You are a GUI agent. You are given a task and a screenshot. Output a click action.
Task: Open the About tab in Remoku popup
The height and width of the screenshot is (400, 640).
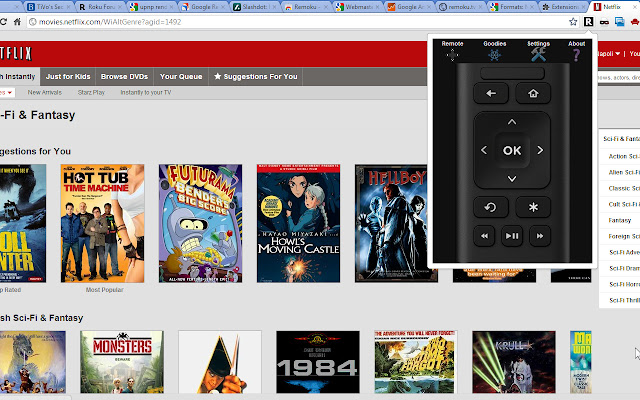(576, 51)
